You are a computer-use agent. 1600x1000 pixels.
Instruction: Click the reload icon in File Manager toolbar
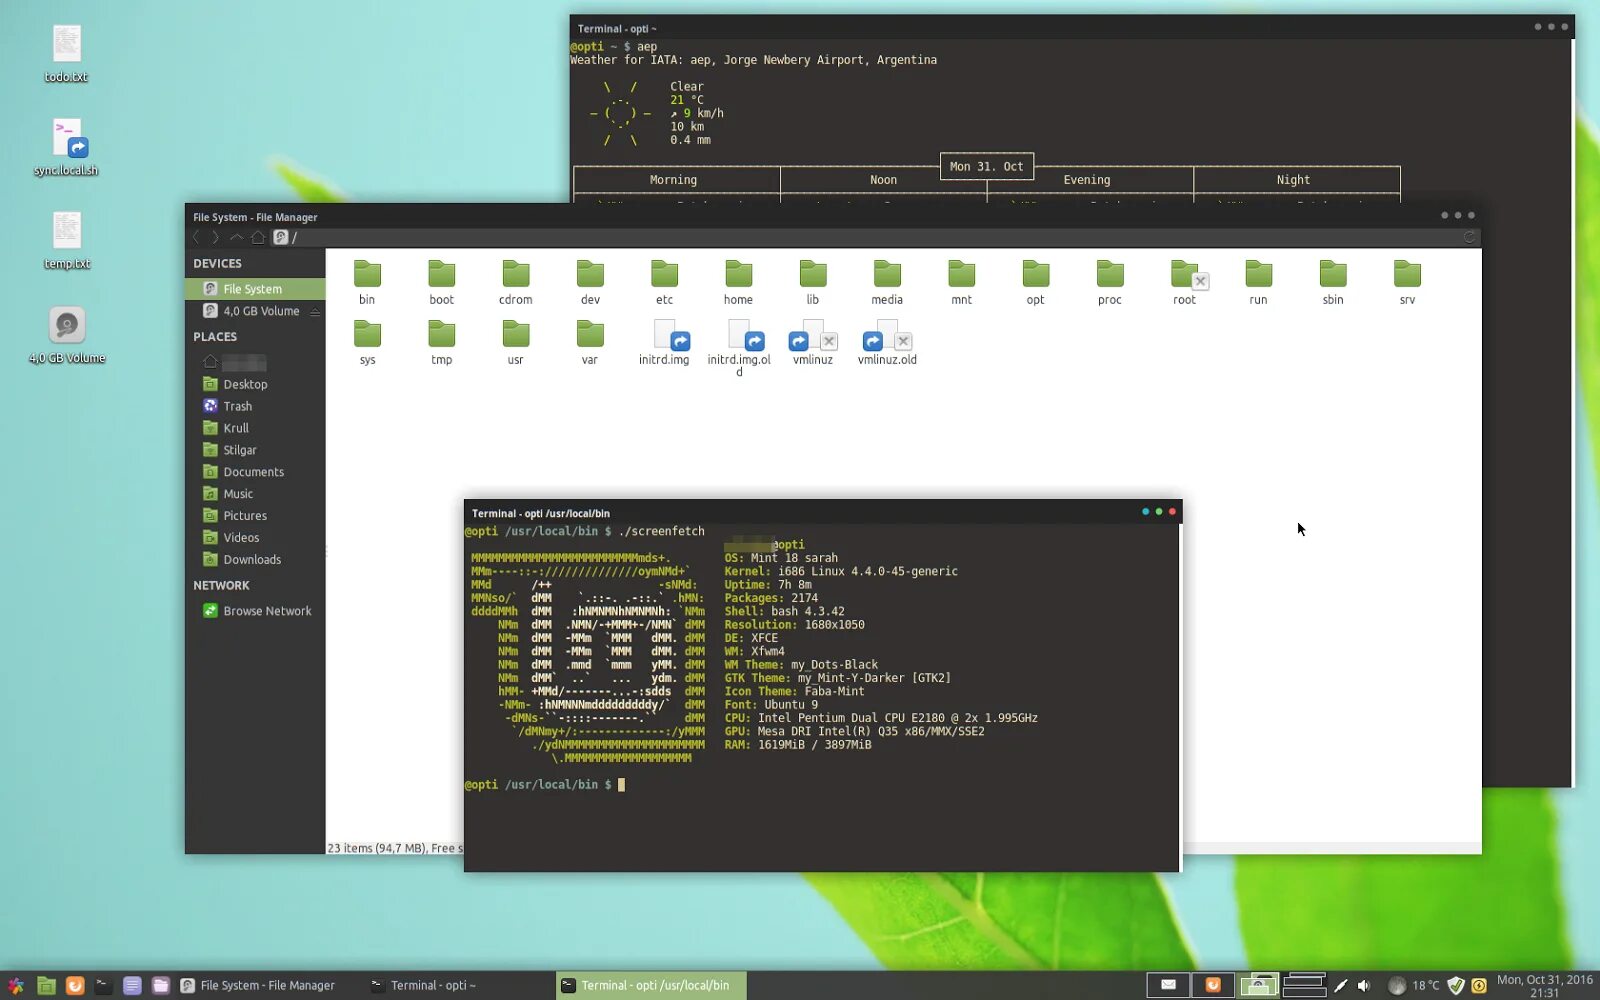[x=1469, y=237]
